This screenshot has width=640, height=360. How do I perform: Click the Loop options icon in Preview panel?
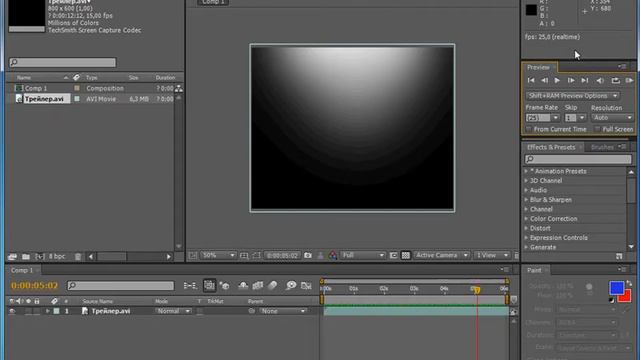click(616, 80)
